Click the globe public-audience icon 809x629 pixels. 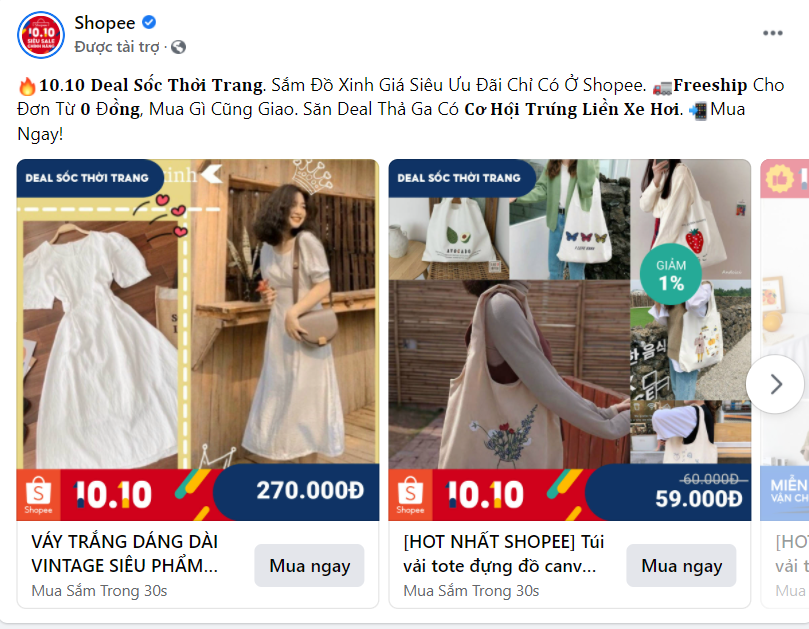tap(179, 47)
